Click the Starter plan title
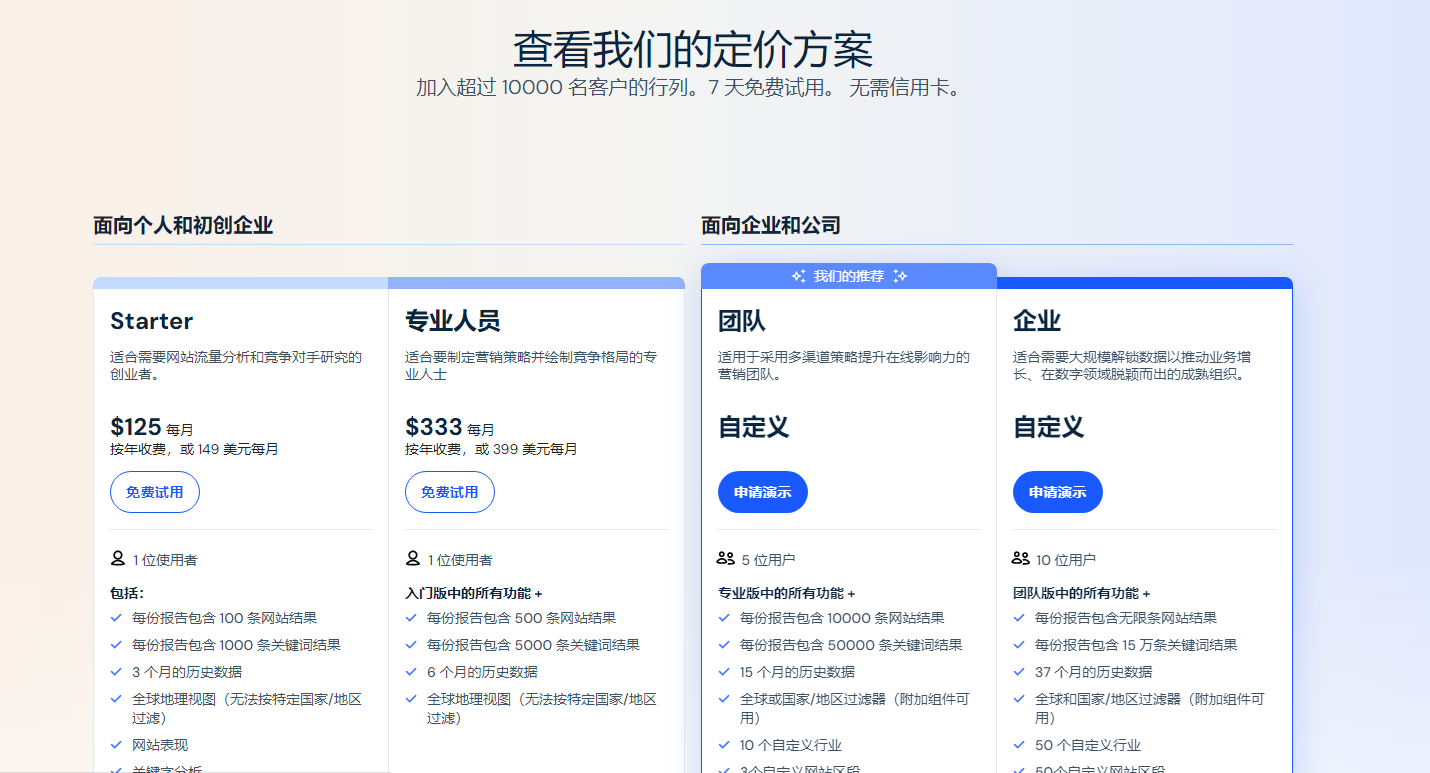 tap(151, 321)
